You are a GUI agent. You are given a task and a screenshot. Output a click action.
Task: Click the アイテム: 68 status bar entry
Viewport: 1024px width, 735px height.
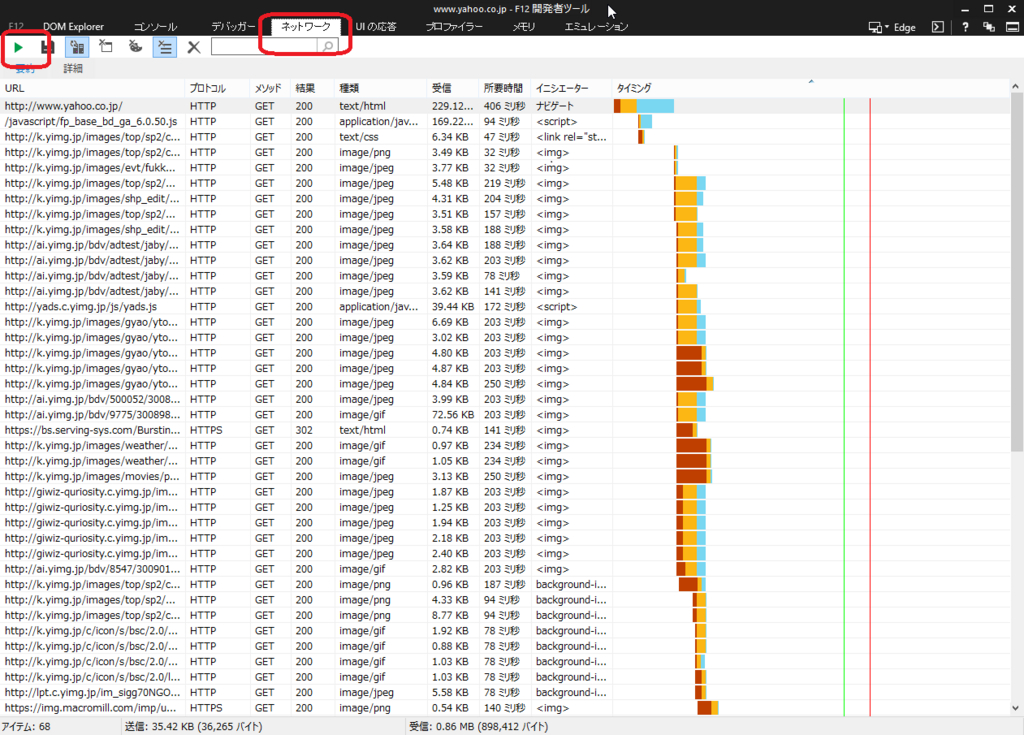pos(26,727)
